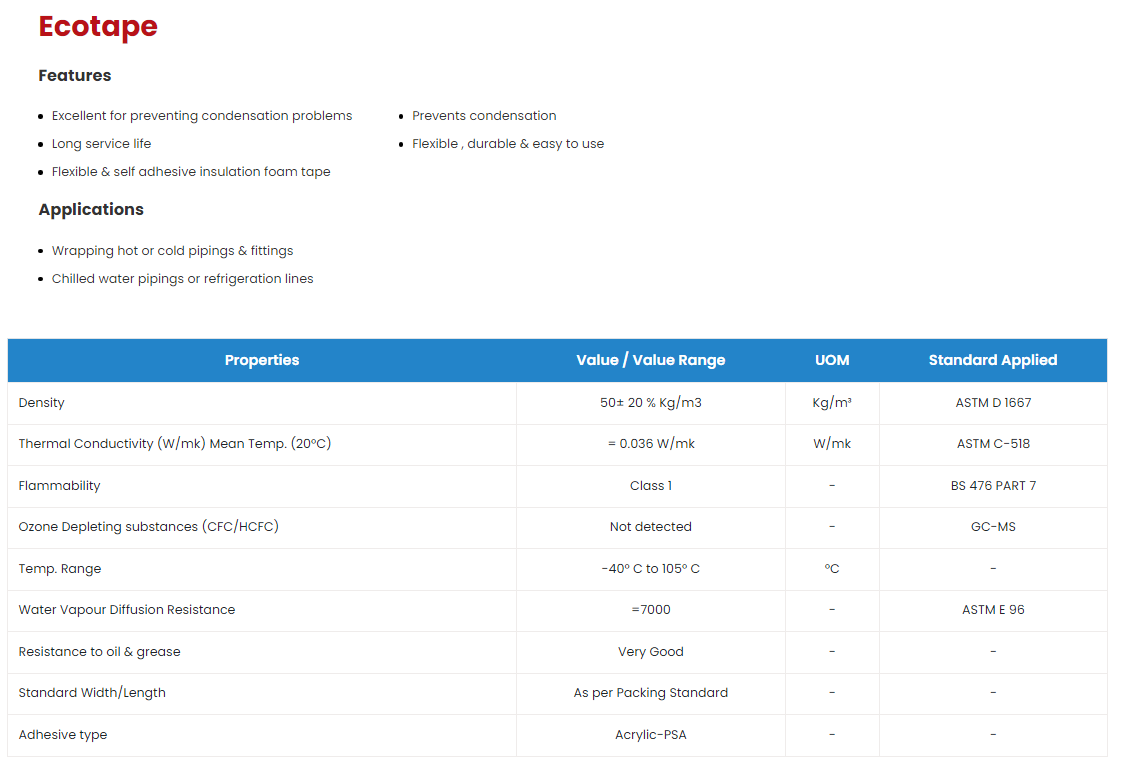Click the Value / Value Range header
The image size is (1121, 767).
[651, 360]
